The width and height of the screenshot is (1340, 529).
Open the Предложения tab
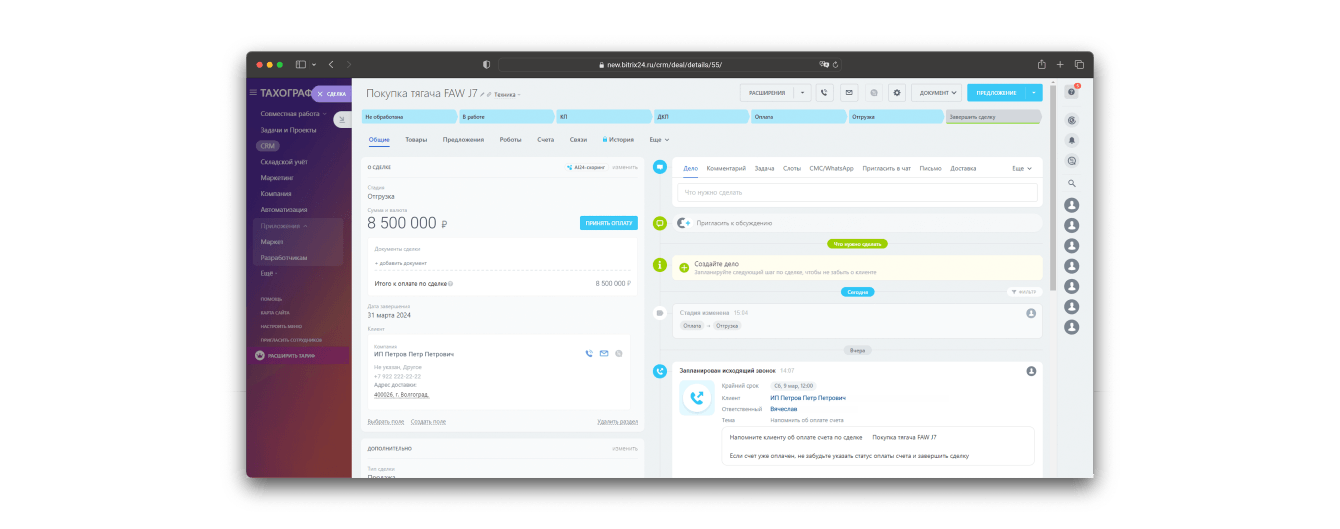pyautogui.click(x=463, y=140)
